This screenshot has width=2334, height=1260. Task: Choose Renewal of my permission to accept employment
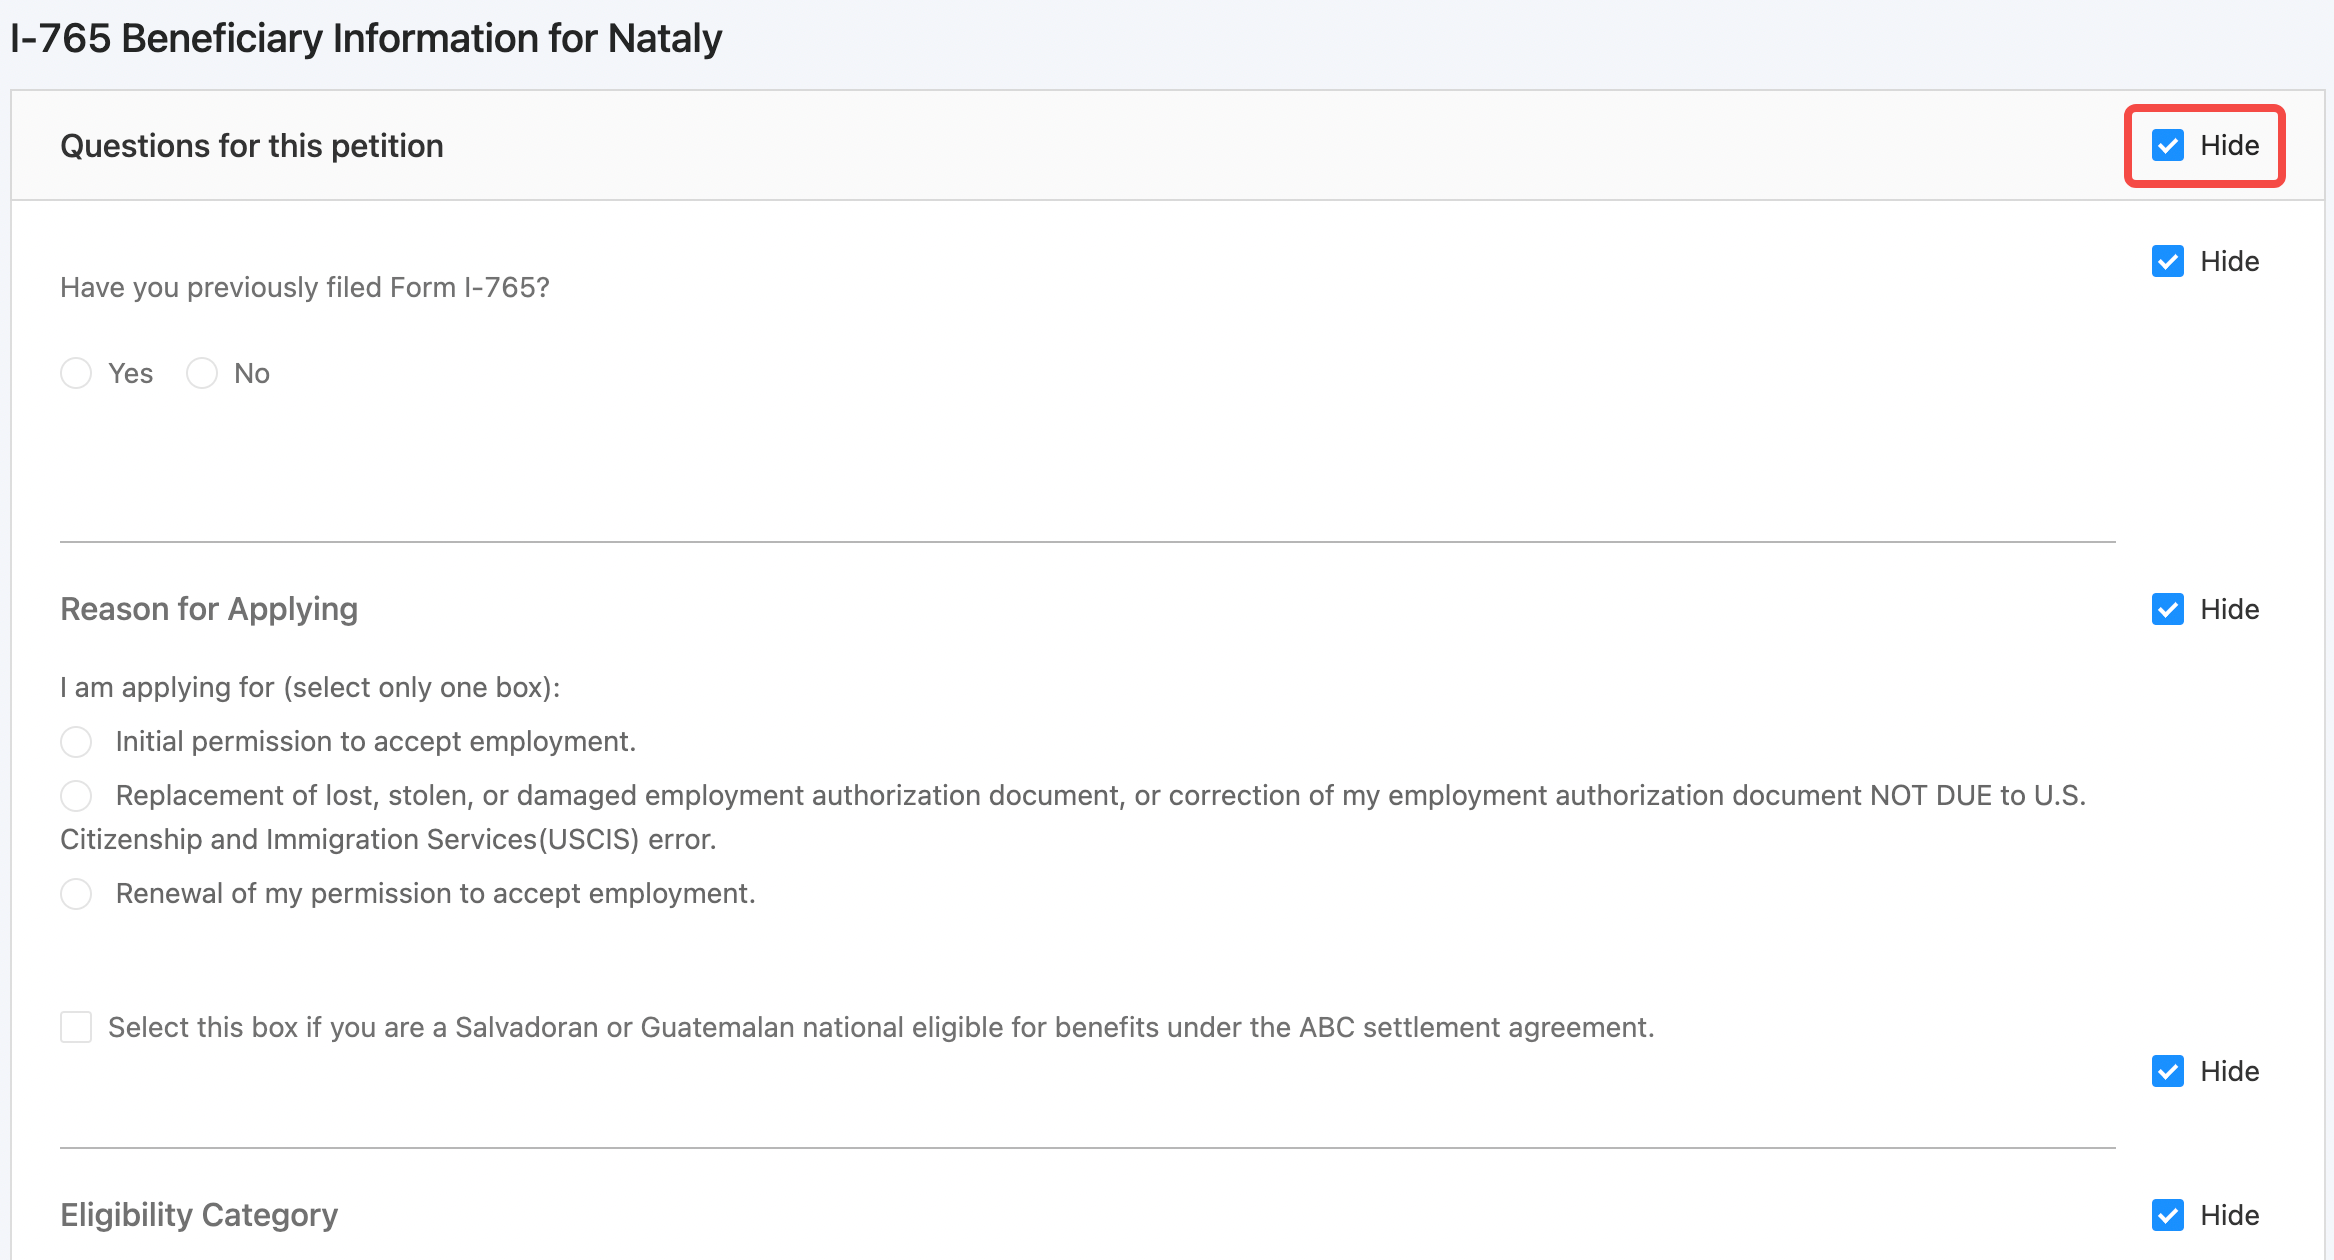point(76,894)
